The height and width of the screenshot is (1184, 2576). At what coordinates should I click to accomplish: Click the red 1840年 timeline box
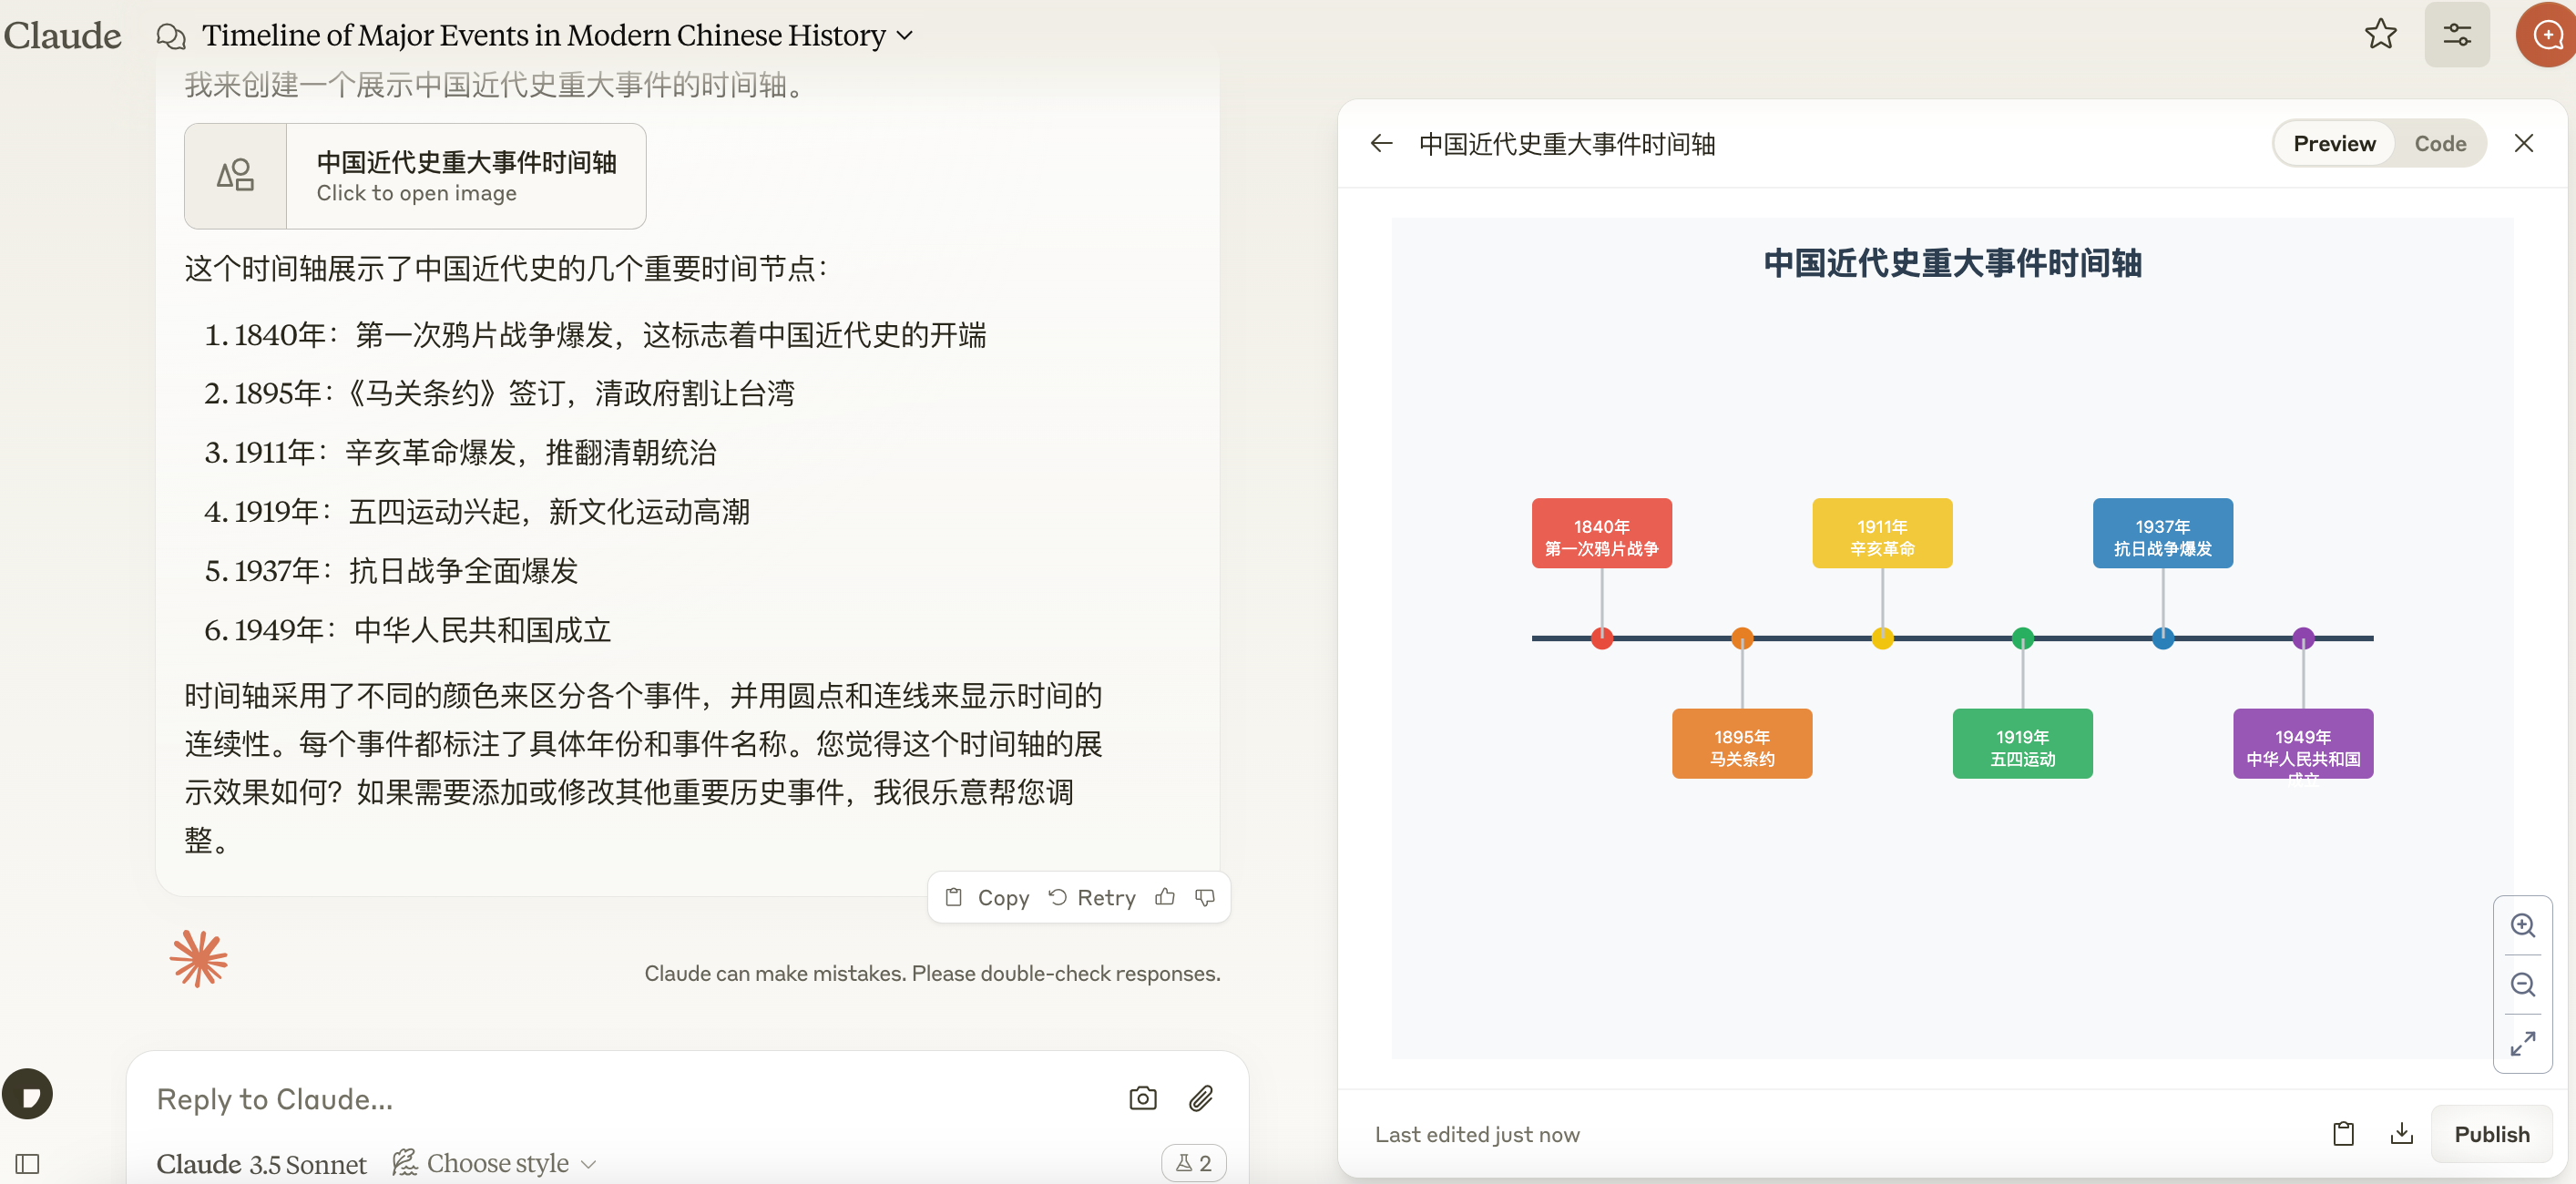pyautogui.click(x=1601, y=533)
